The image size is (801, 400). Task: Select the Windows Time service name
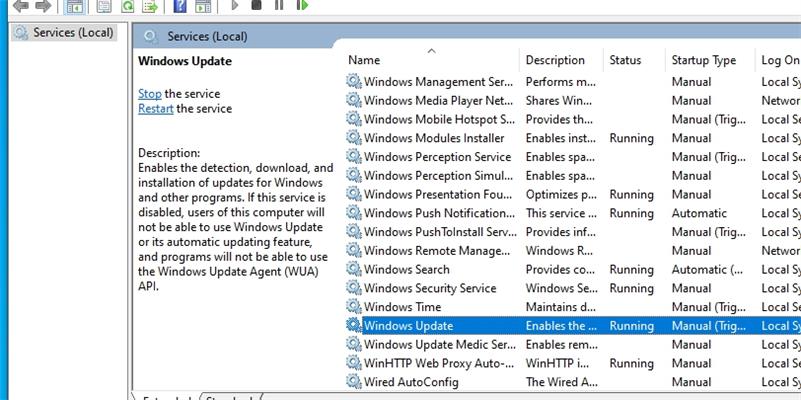click(402, 307)
